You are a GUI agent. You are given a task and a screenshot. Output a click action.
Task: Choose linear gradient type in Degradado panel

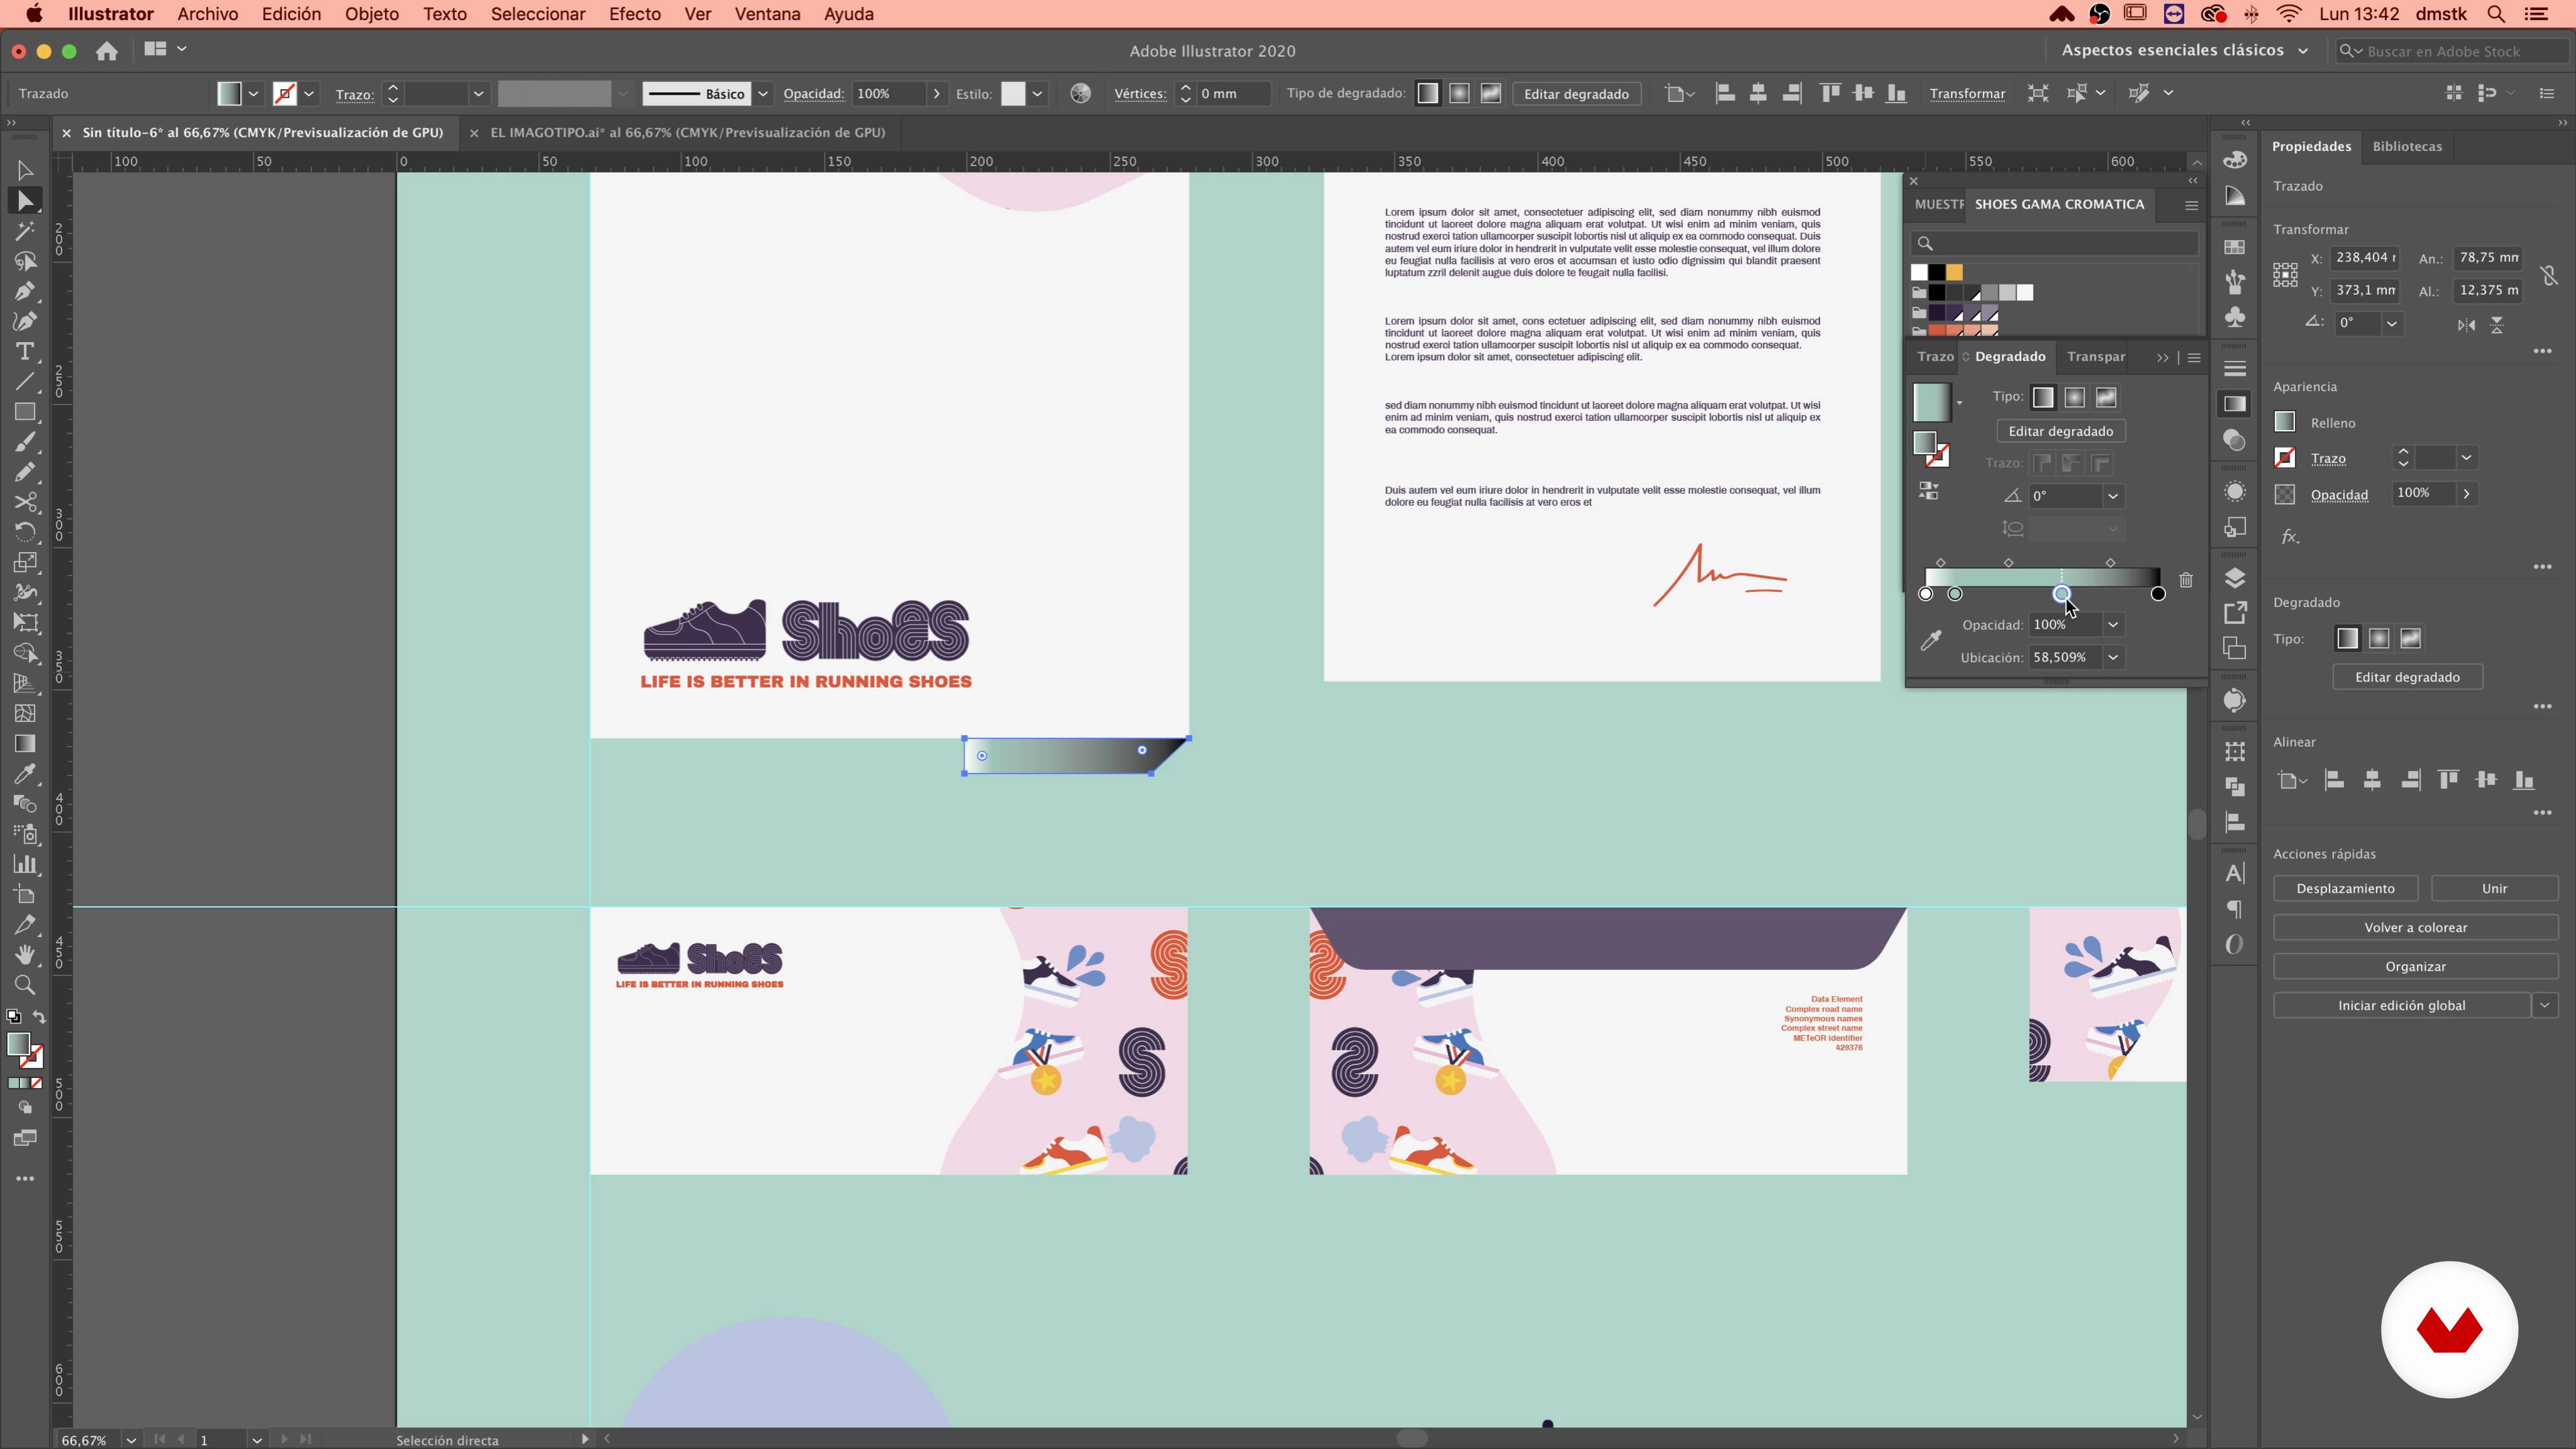point(2043,397)
